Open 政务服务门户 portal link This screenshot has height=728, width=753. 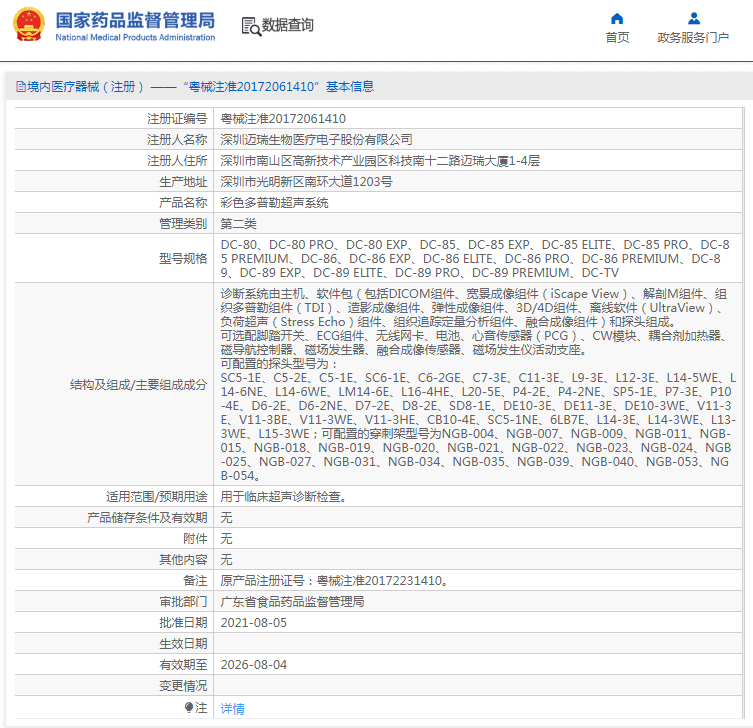point(693,37)
